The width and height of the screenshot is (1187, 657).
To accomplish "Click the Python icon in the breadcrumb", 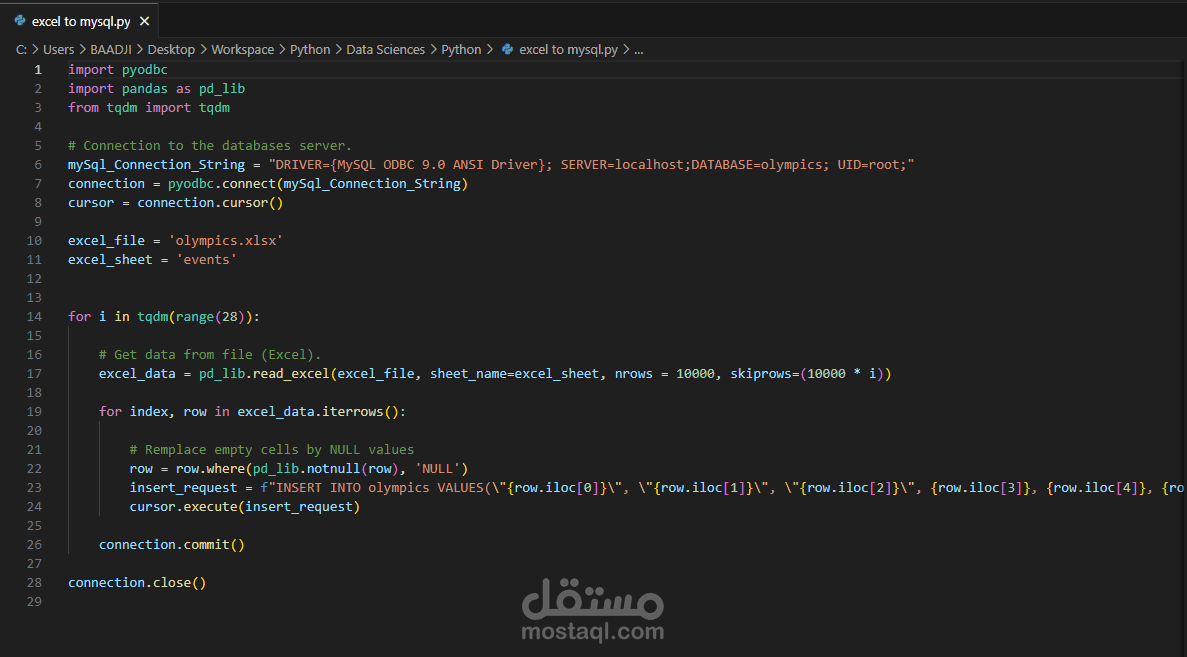I will (x=508, y=49).
